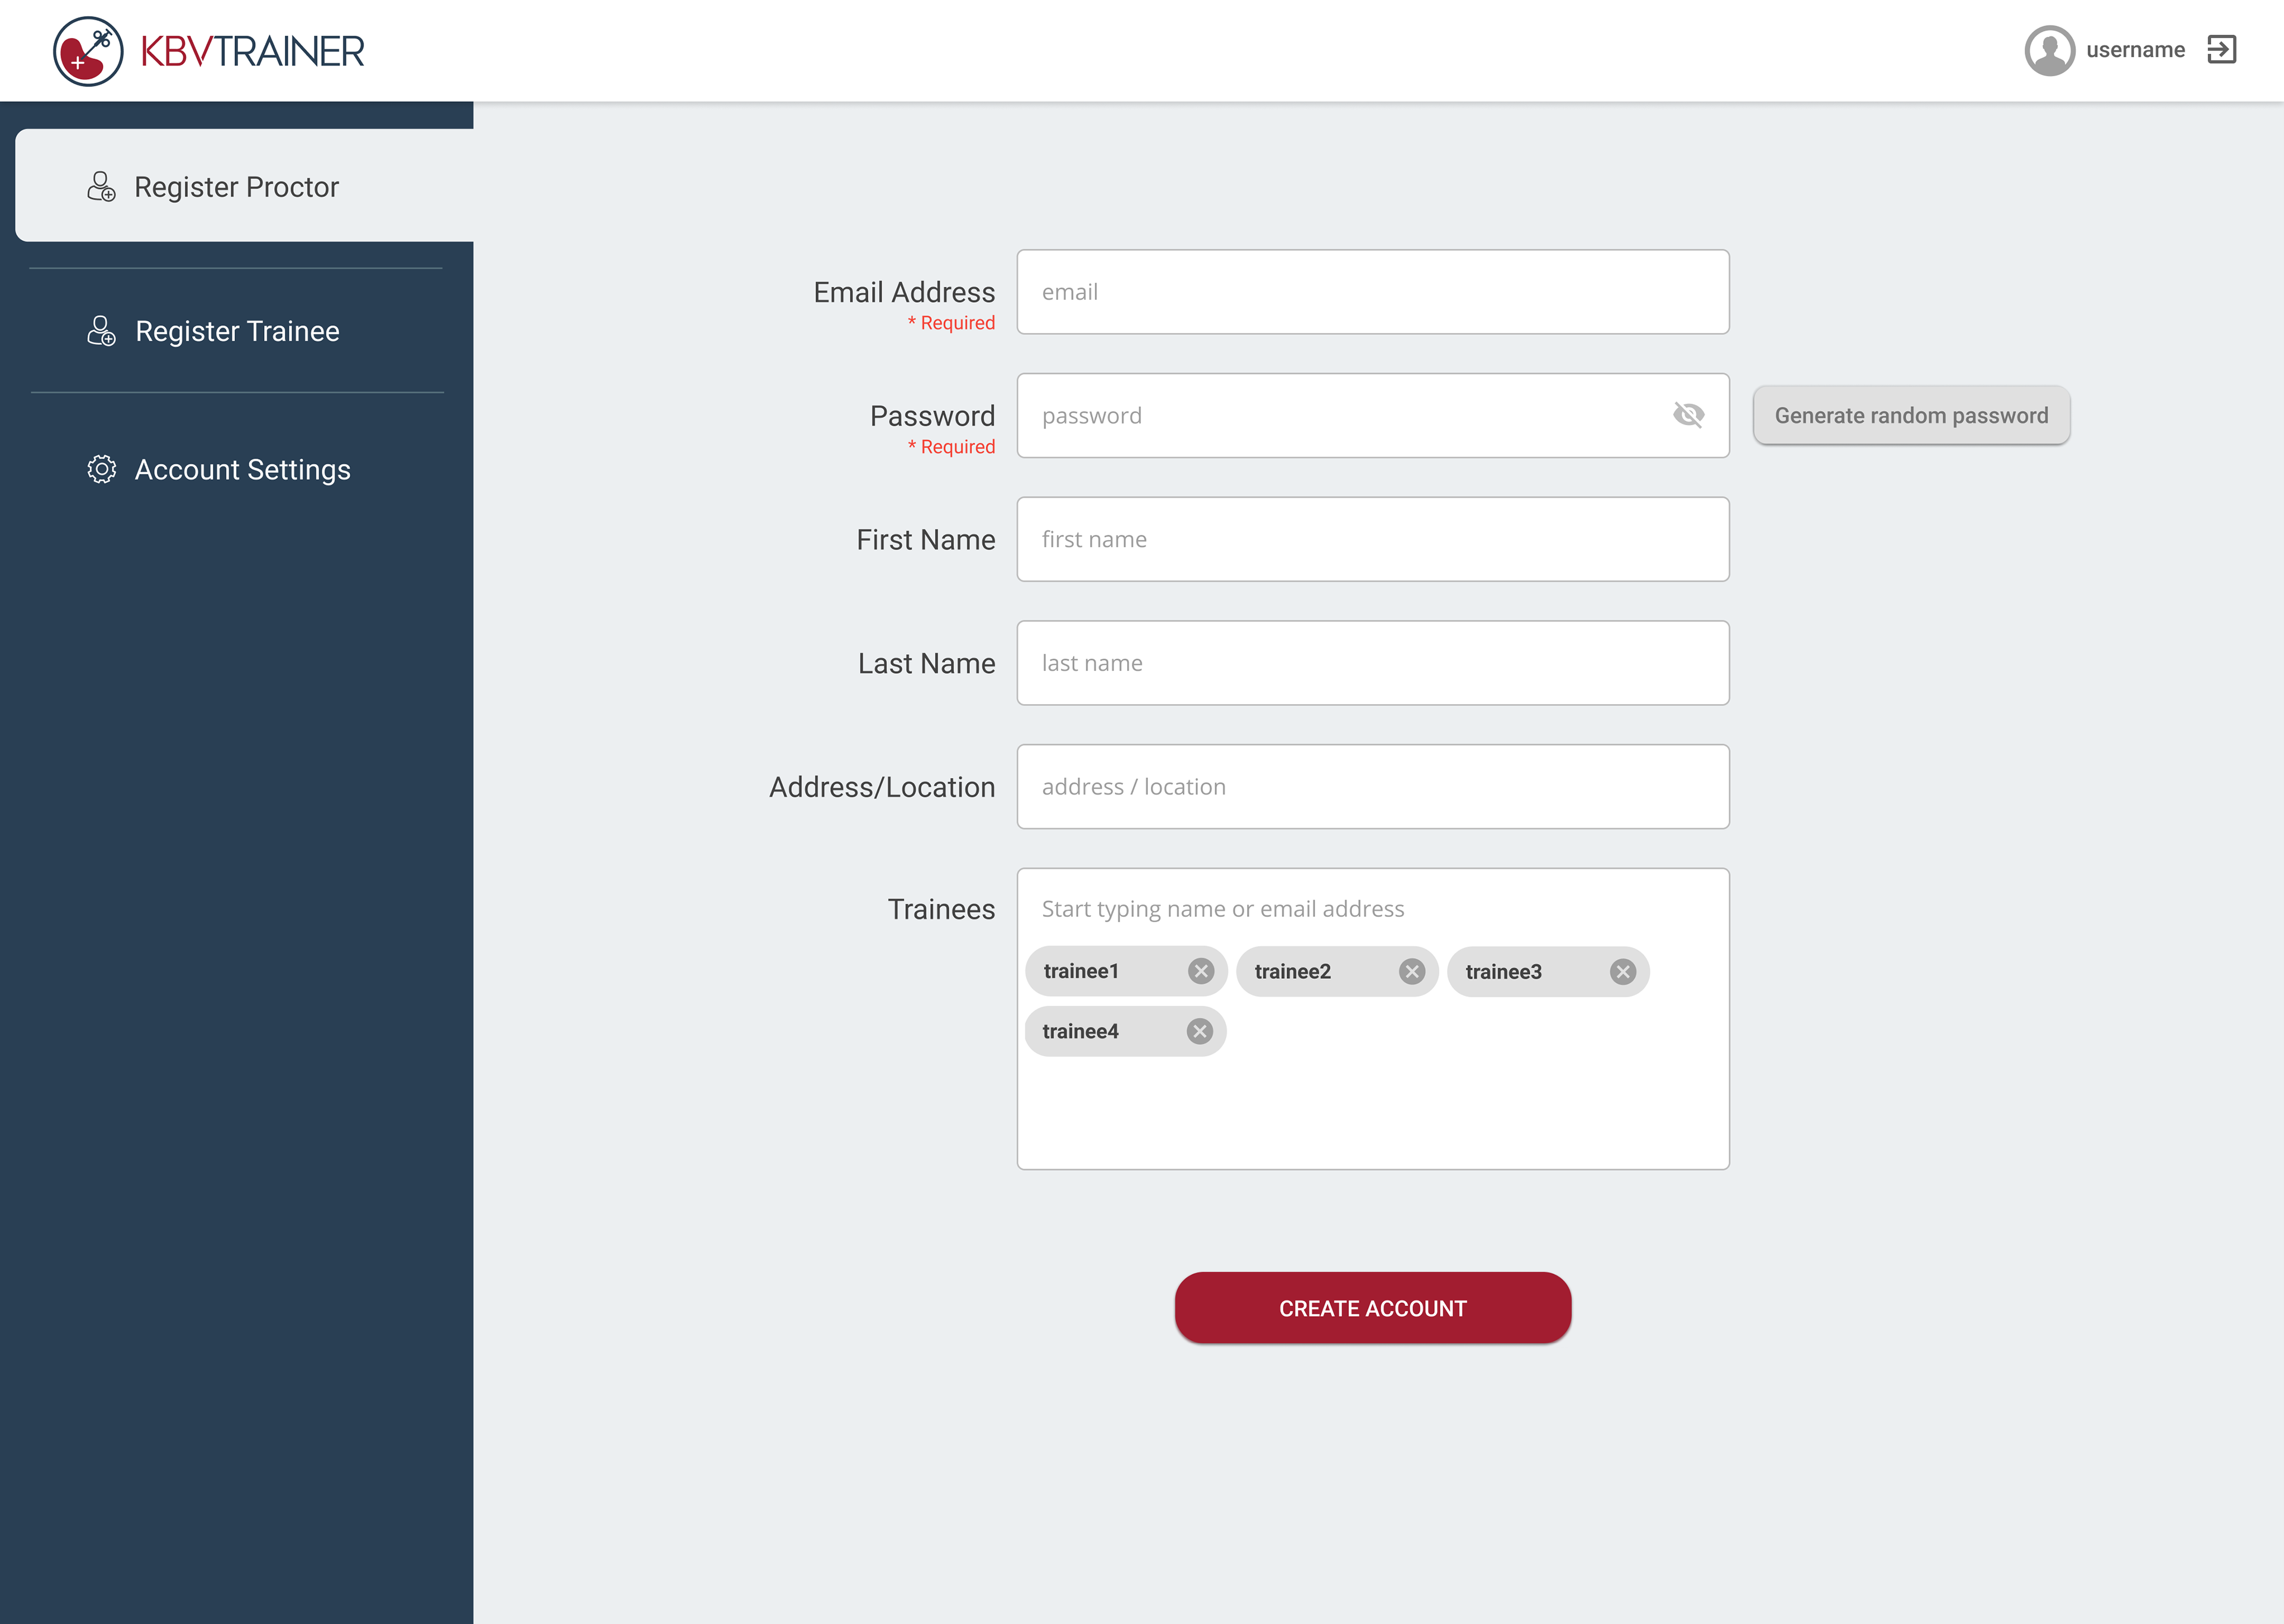This screenshot has height=1624, width=2284.
Task: Click Generate random password button
Action: point(1910,415)
